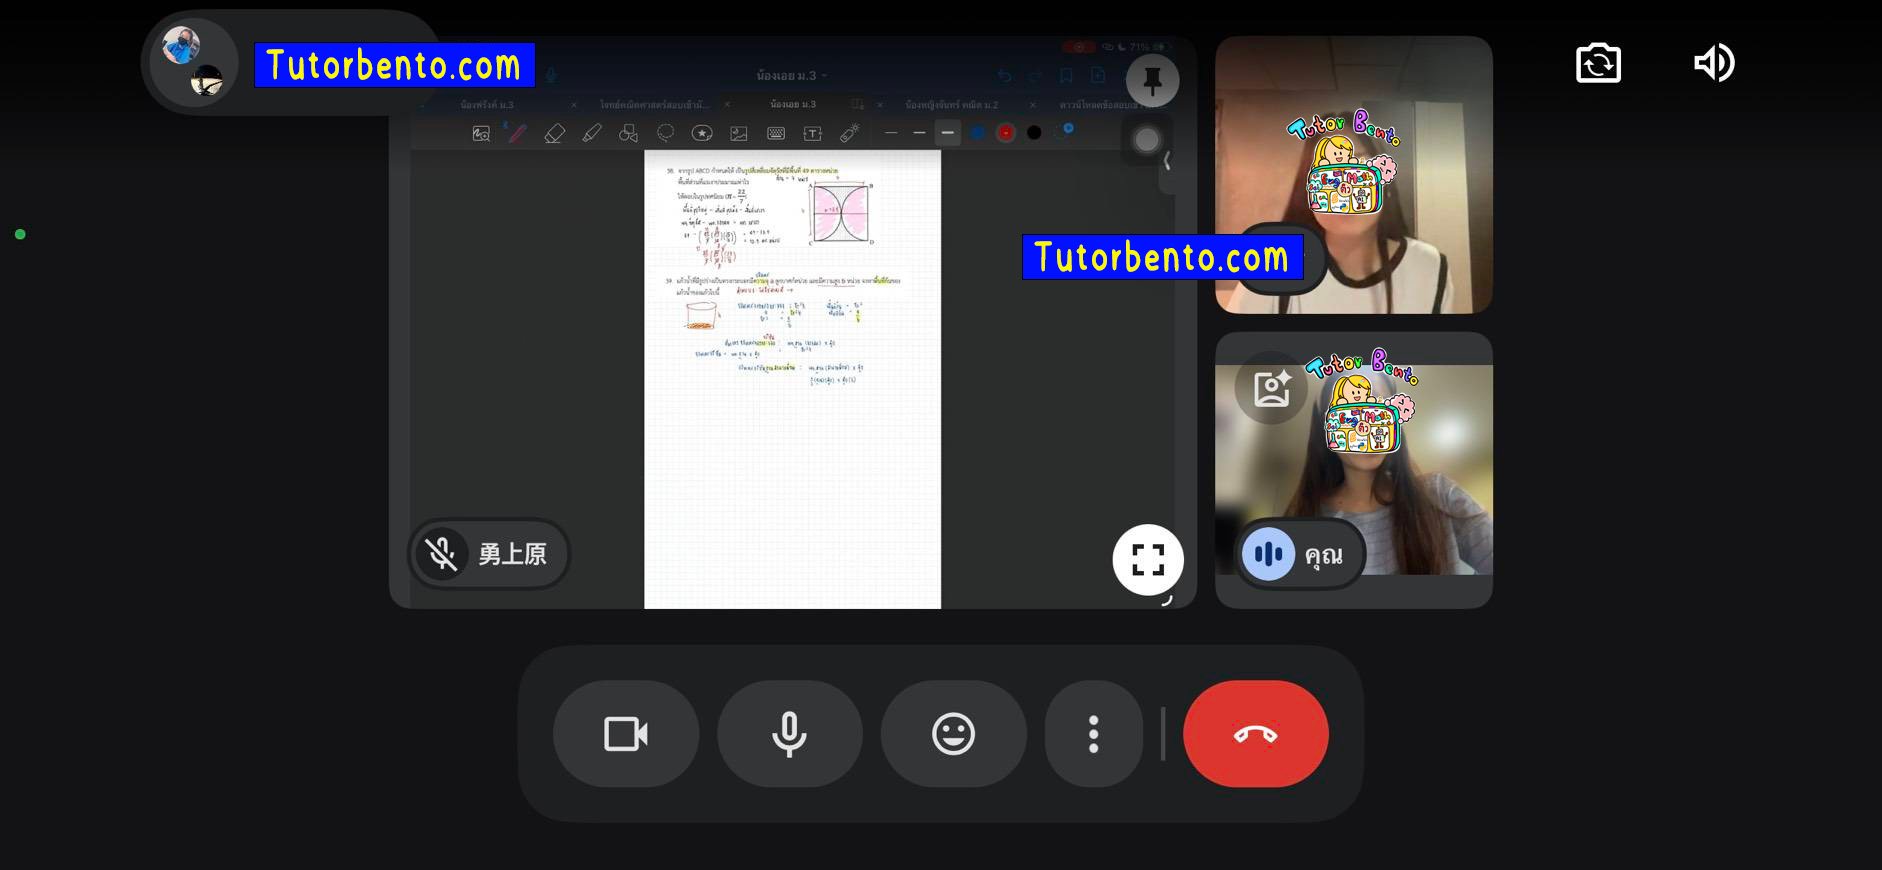
Task: Open the emoji reactions button
Action: coord(953,734)
